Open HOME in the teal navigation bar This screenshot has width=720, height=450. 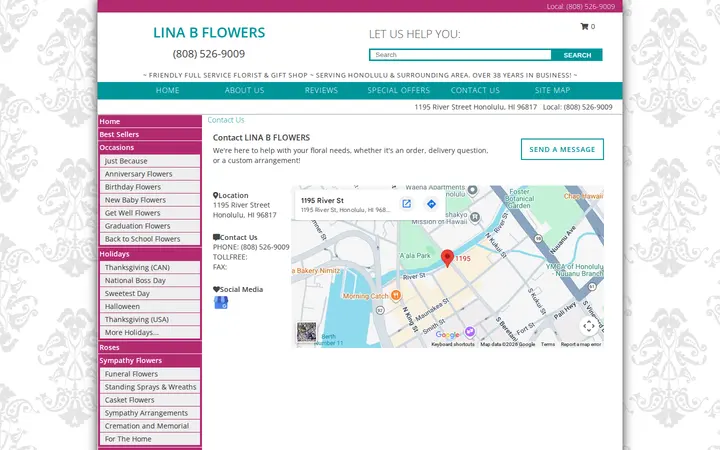pyautogui.click(x=168, y=90)
